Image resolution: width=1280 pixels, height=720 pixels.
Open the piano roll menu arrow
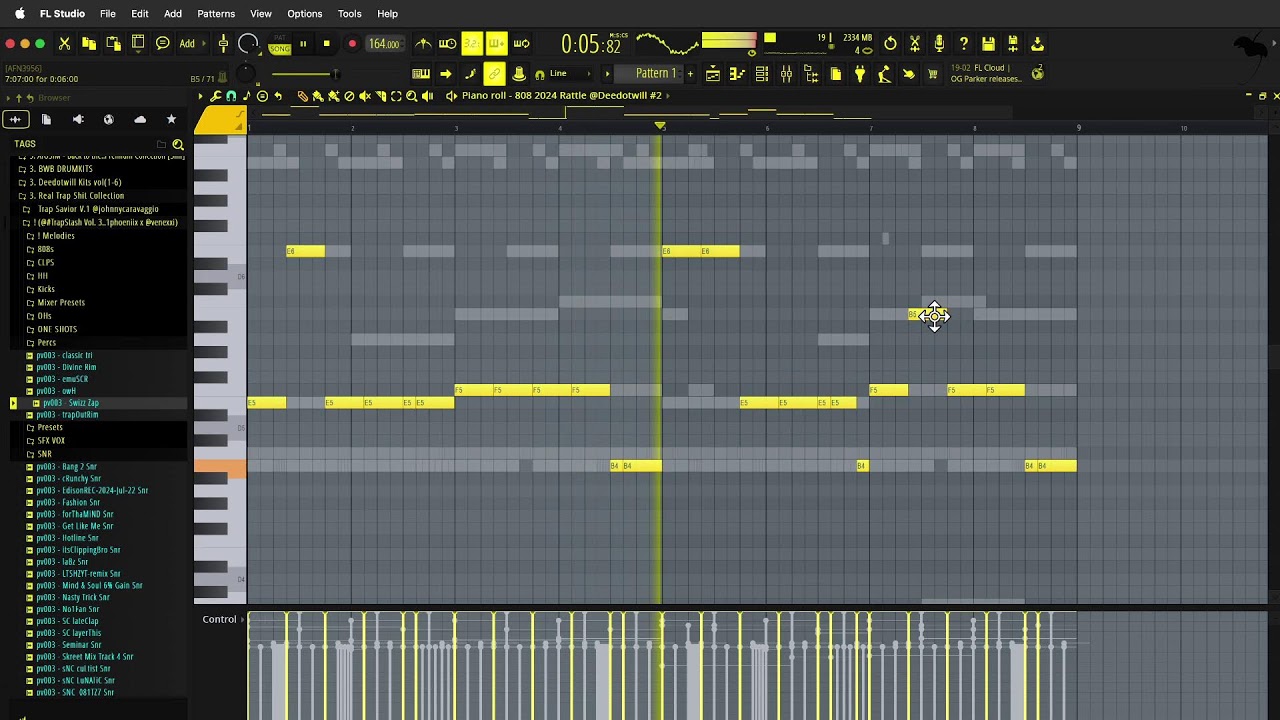tap(200, 96)
